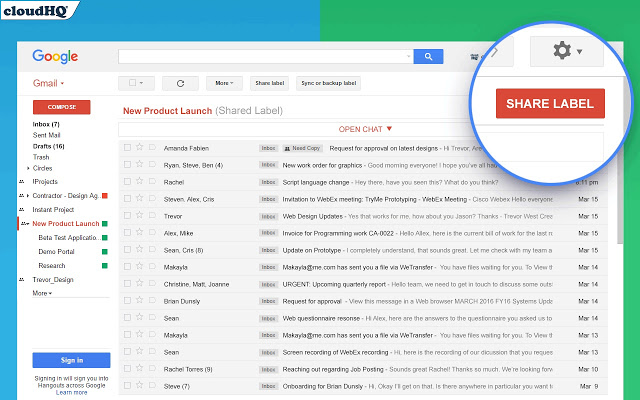Star the Amanda Fabien email
This screenshot has height=400, width=640.
click(140, 147)
